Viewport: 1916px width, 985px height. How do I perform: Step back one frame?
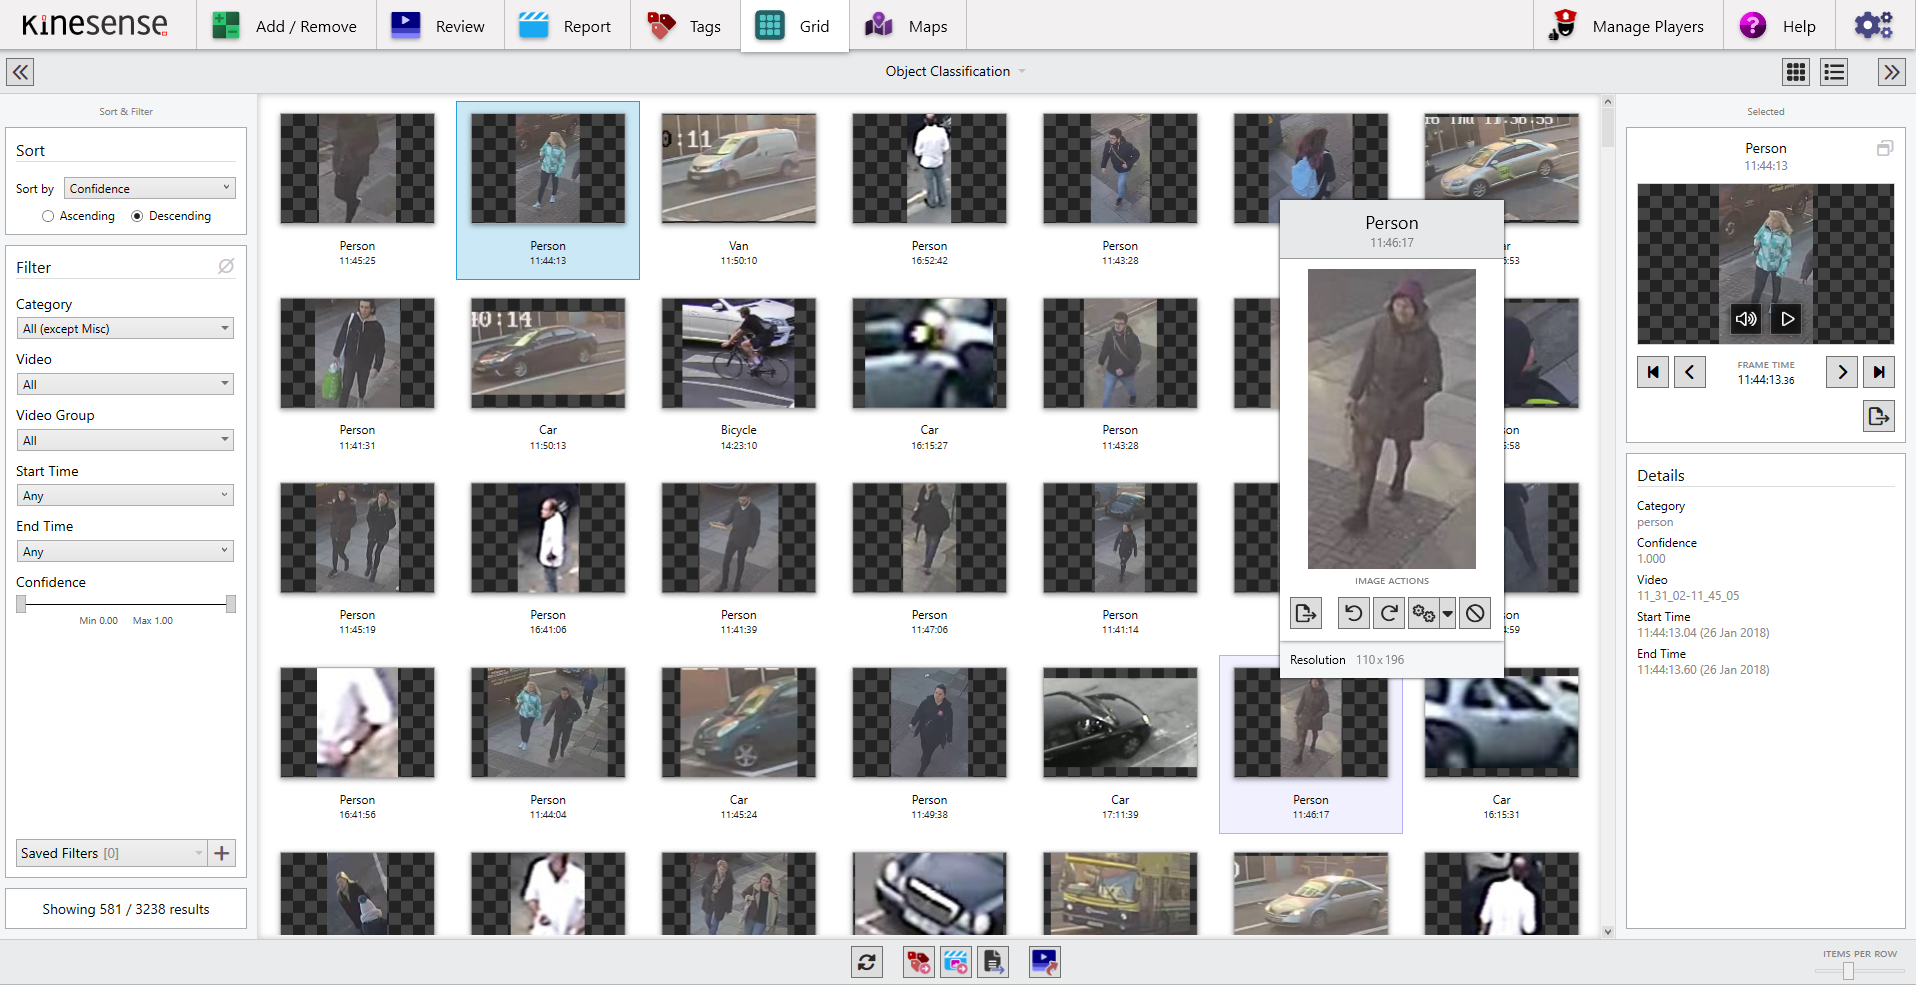pos(1690,372)
